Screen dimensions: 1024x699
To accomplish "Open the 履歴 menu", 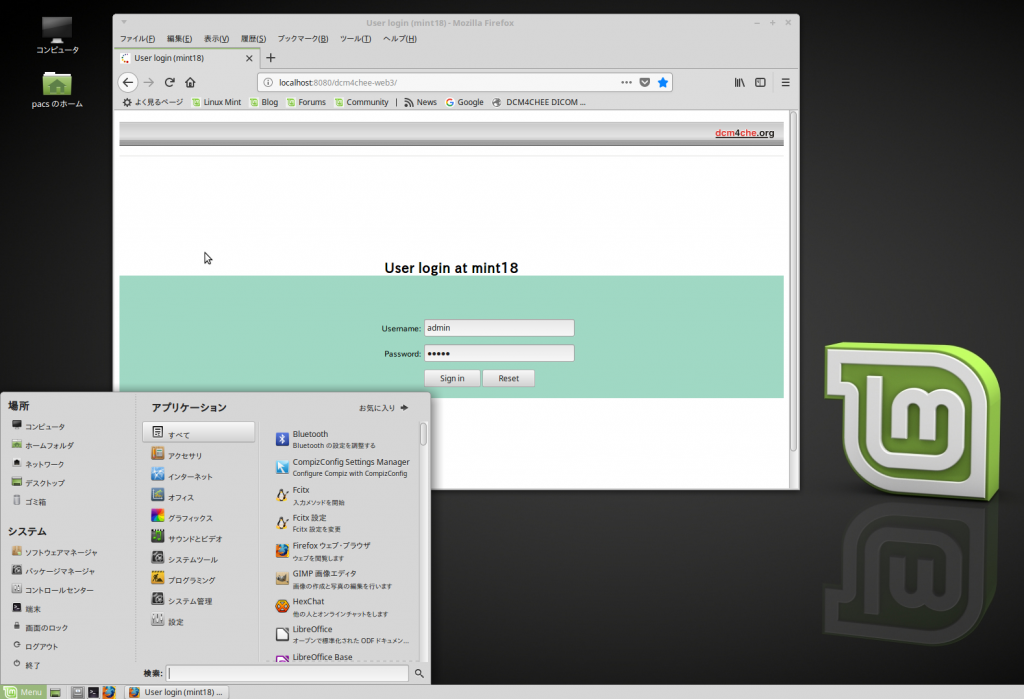I will coord(253,39).
